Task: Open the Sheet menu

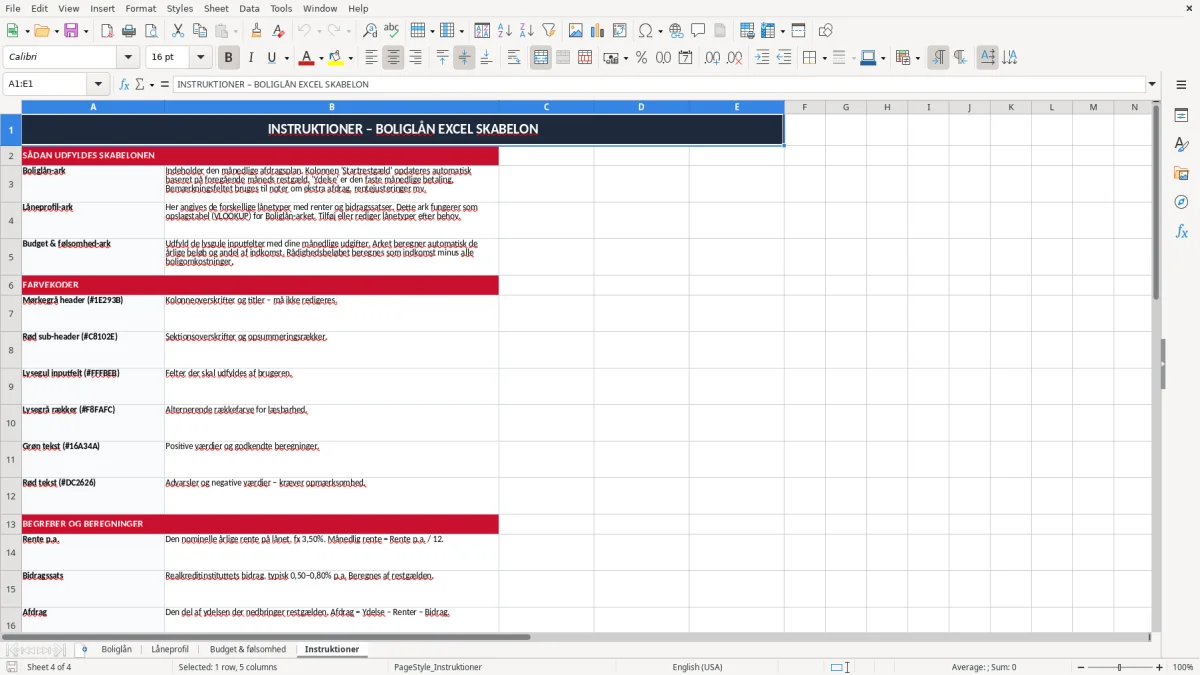Action: click(217, 8)
